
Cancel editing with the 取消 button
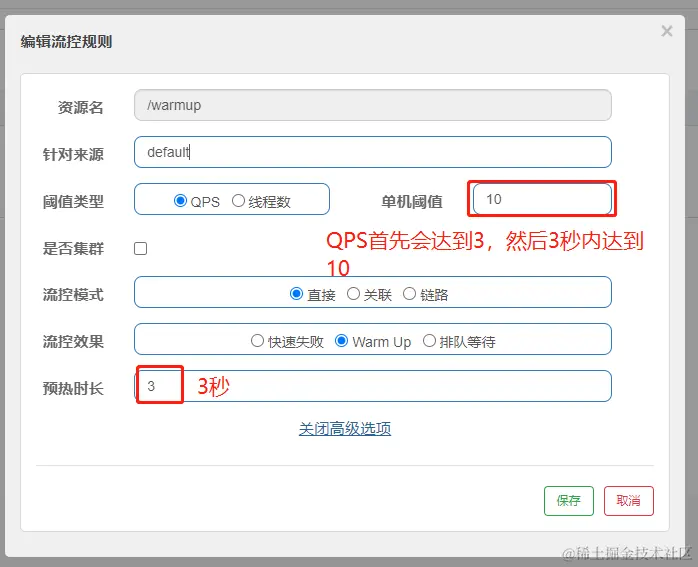tap(629, 501)
